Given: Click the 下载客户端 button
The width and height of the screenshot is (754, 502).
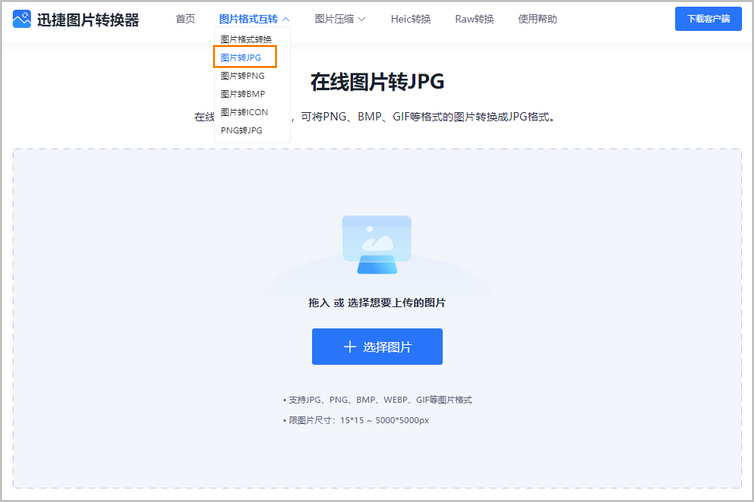Looking at the screenshot, I should [x=708, y=19].
